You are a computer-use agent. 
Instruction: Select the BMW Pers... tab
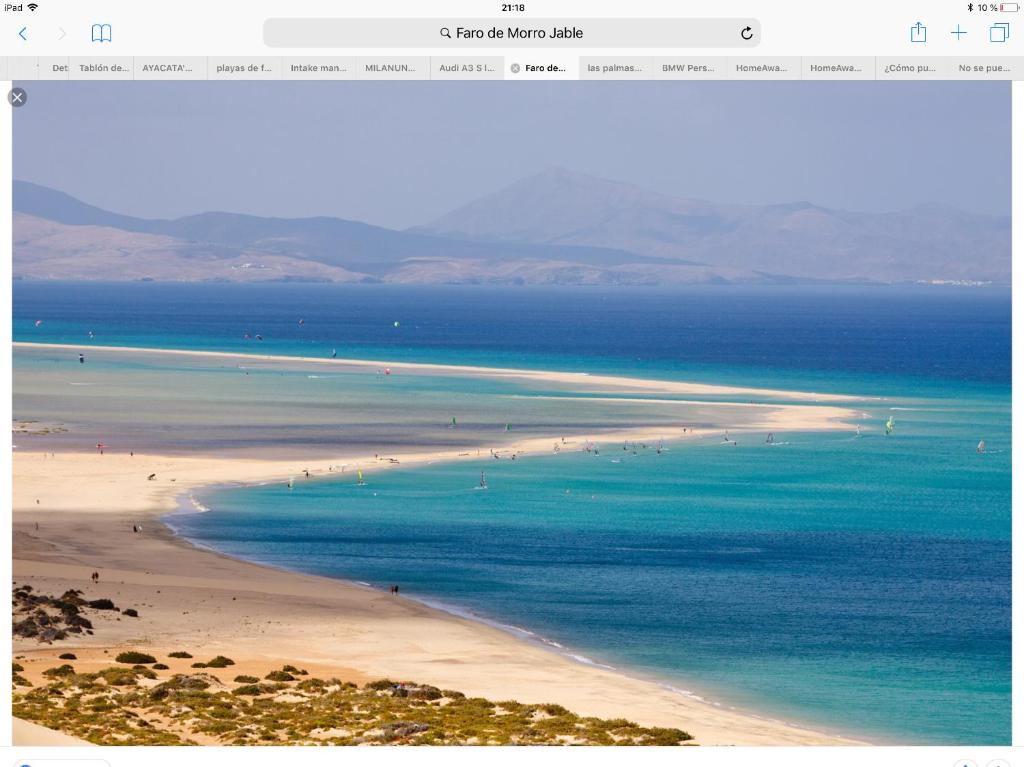coord(688,68)
